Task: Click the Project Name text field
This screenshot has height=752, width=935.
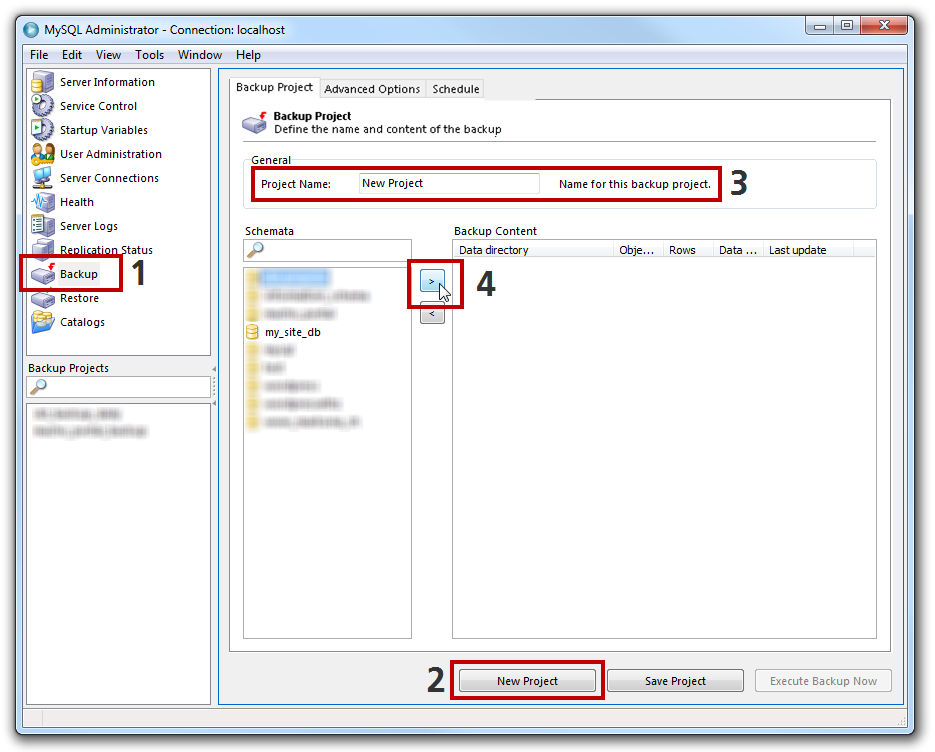Action: 448,184
